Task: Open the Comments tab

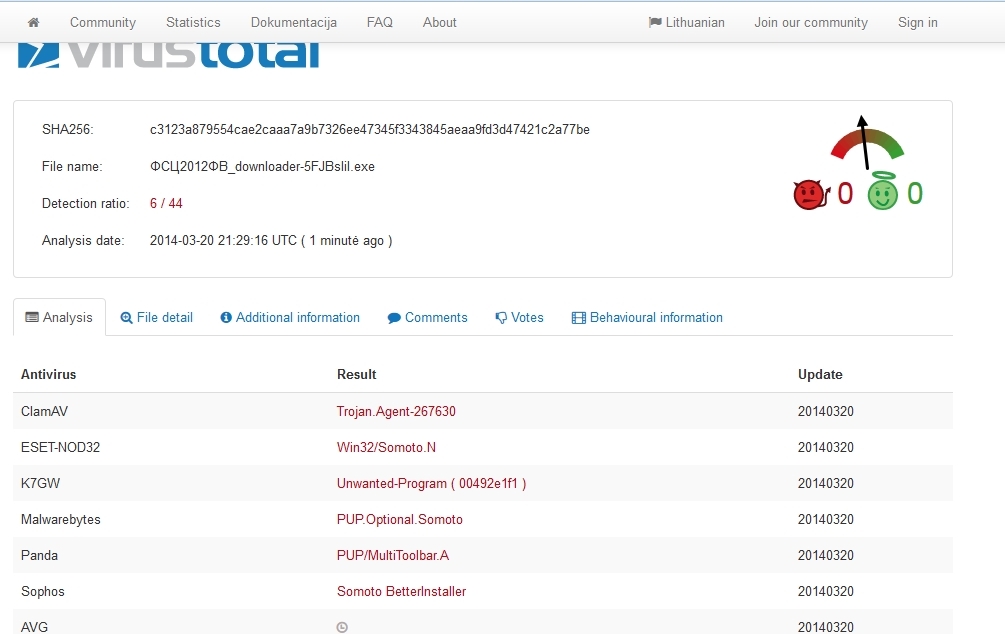Action: point(427,317)
